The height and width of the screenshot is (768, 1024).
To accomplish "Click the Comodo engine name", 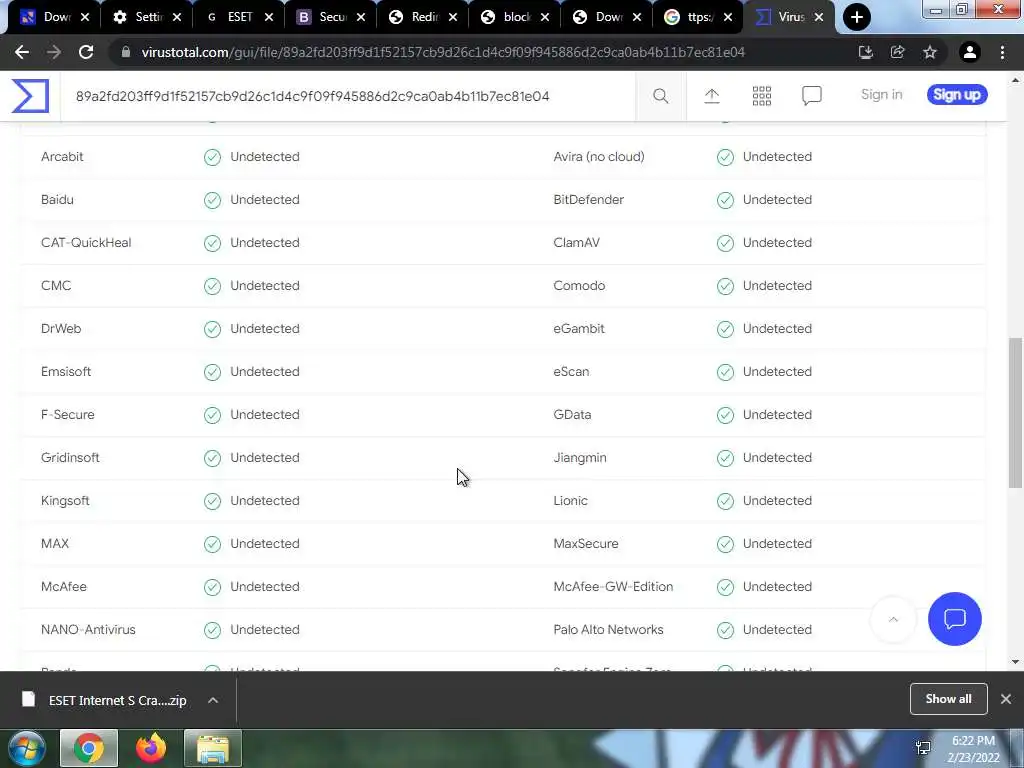I will (x=579, y=286).
